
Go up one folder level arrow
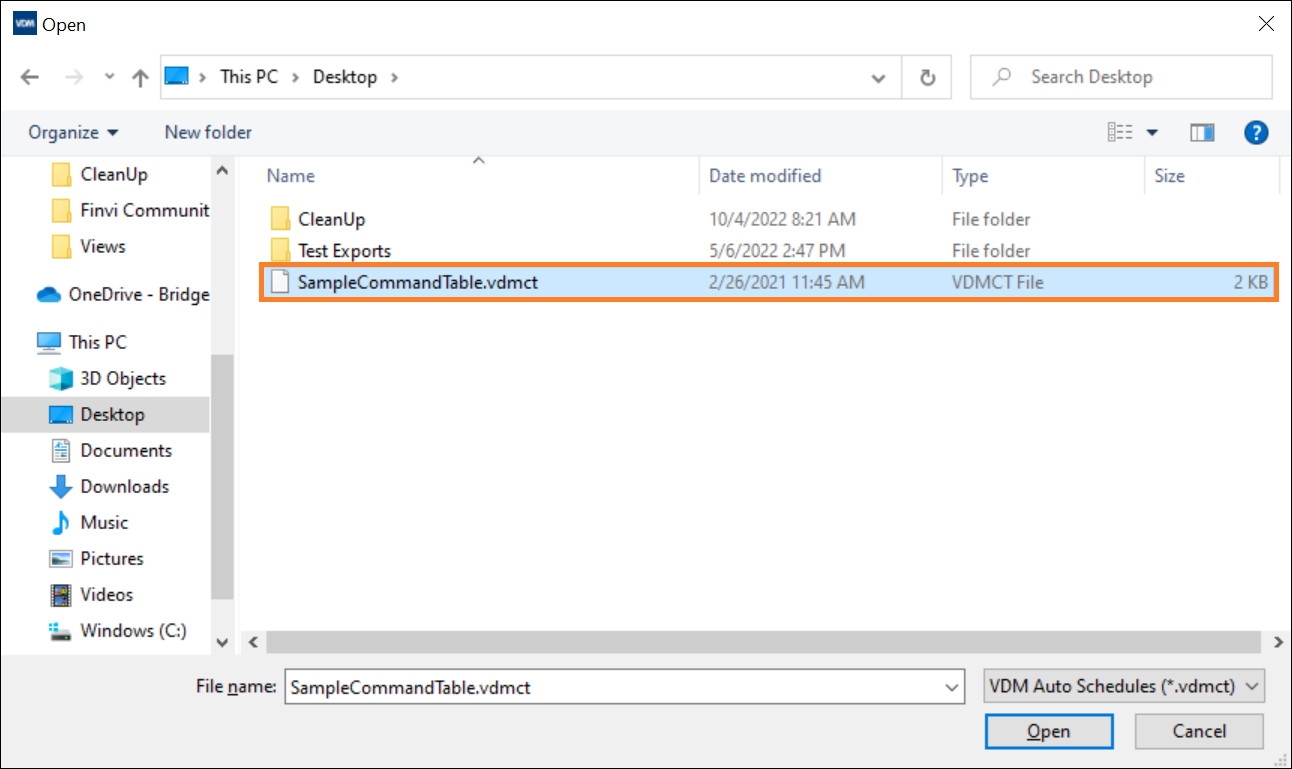pyautogui.click(x=140, y=77)
